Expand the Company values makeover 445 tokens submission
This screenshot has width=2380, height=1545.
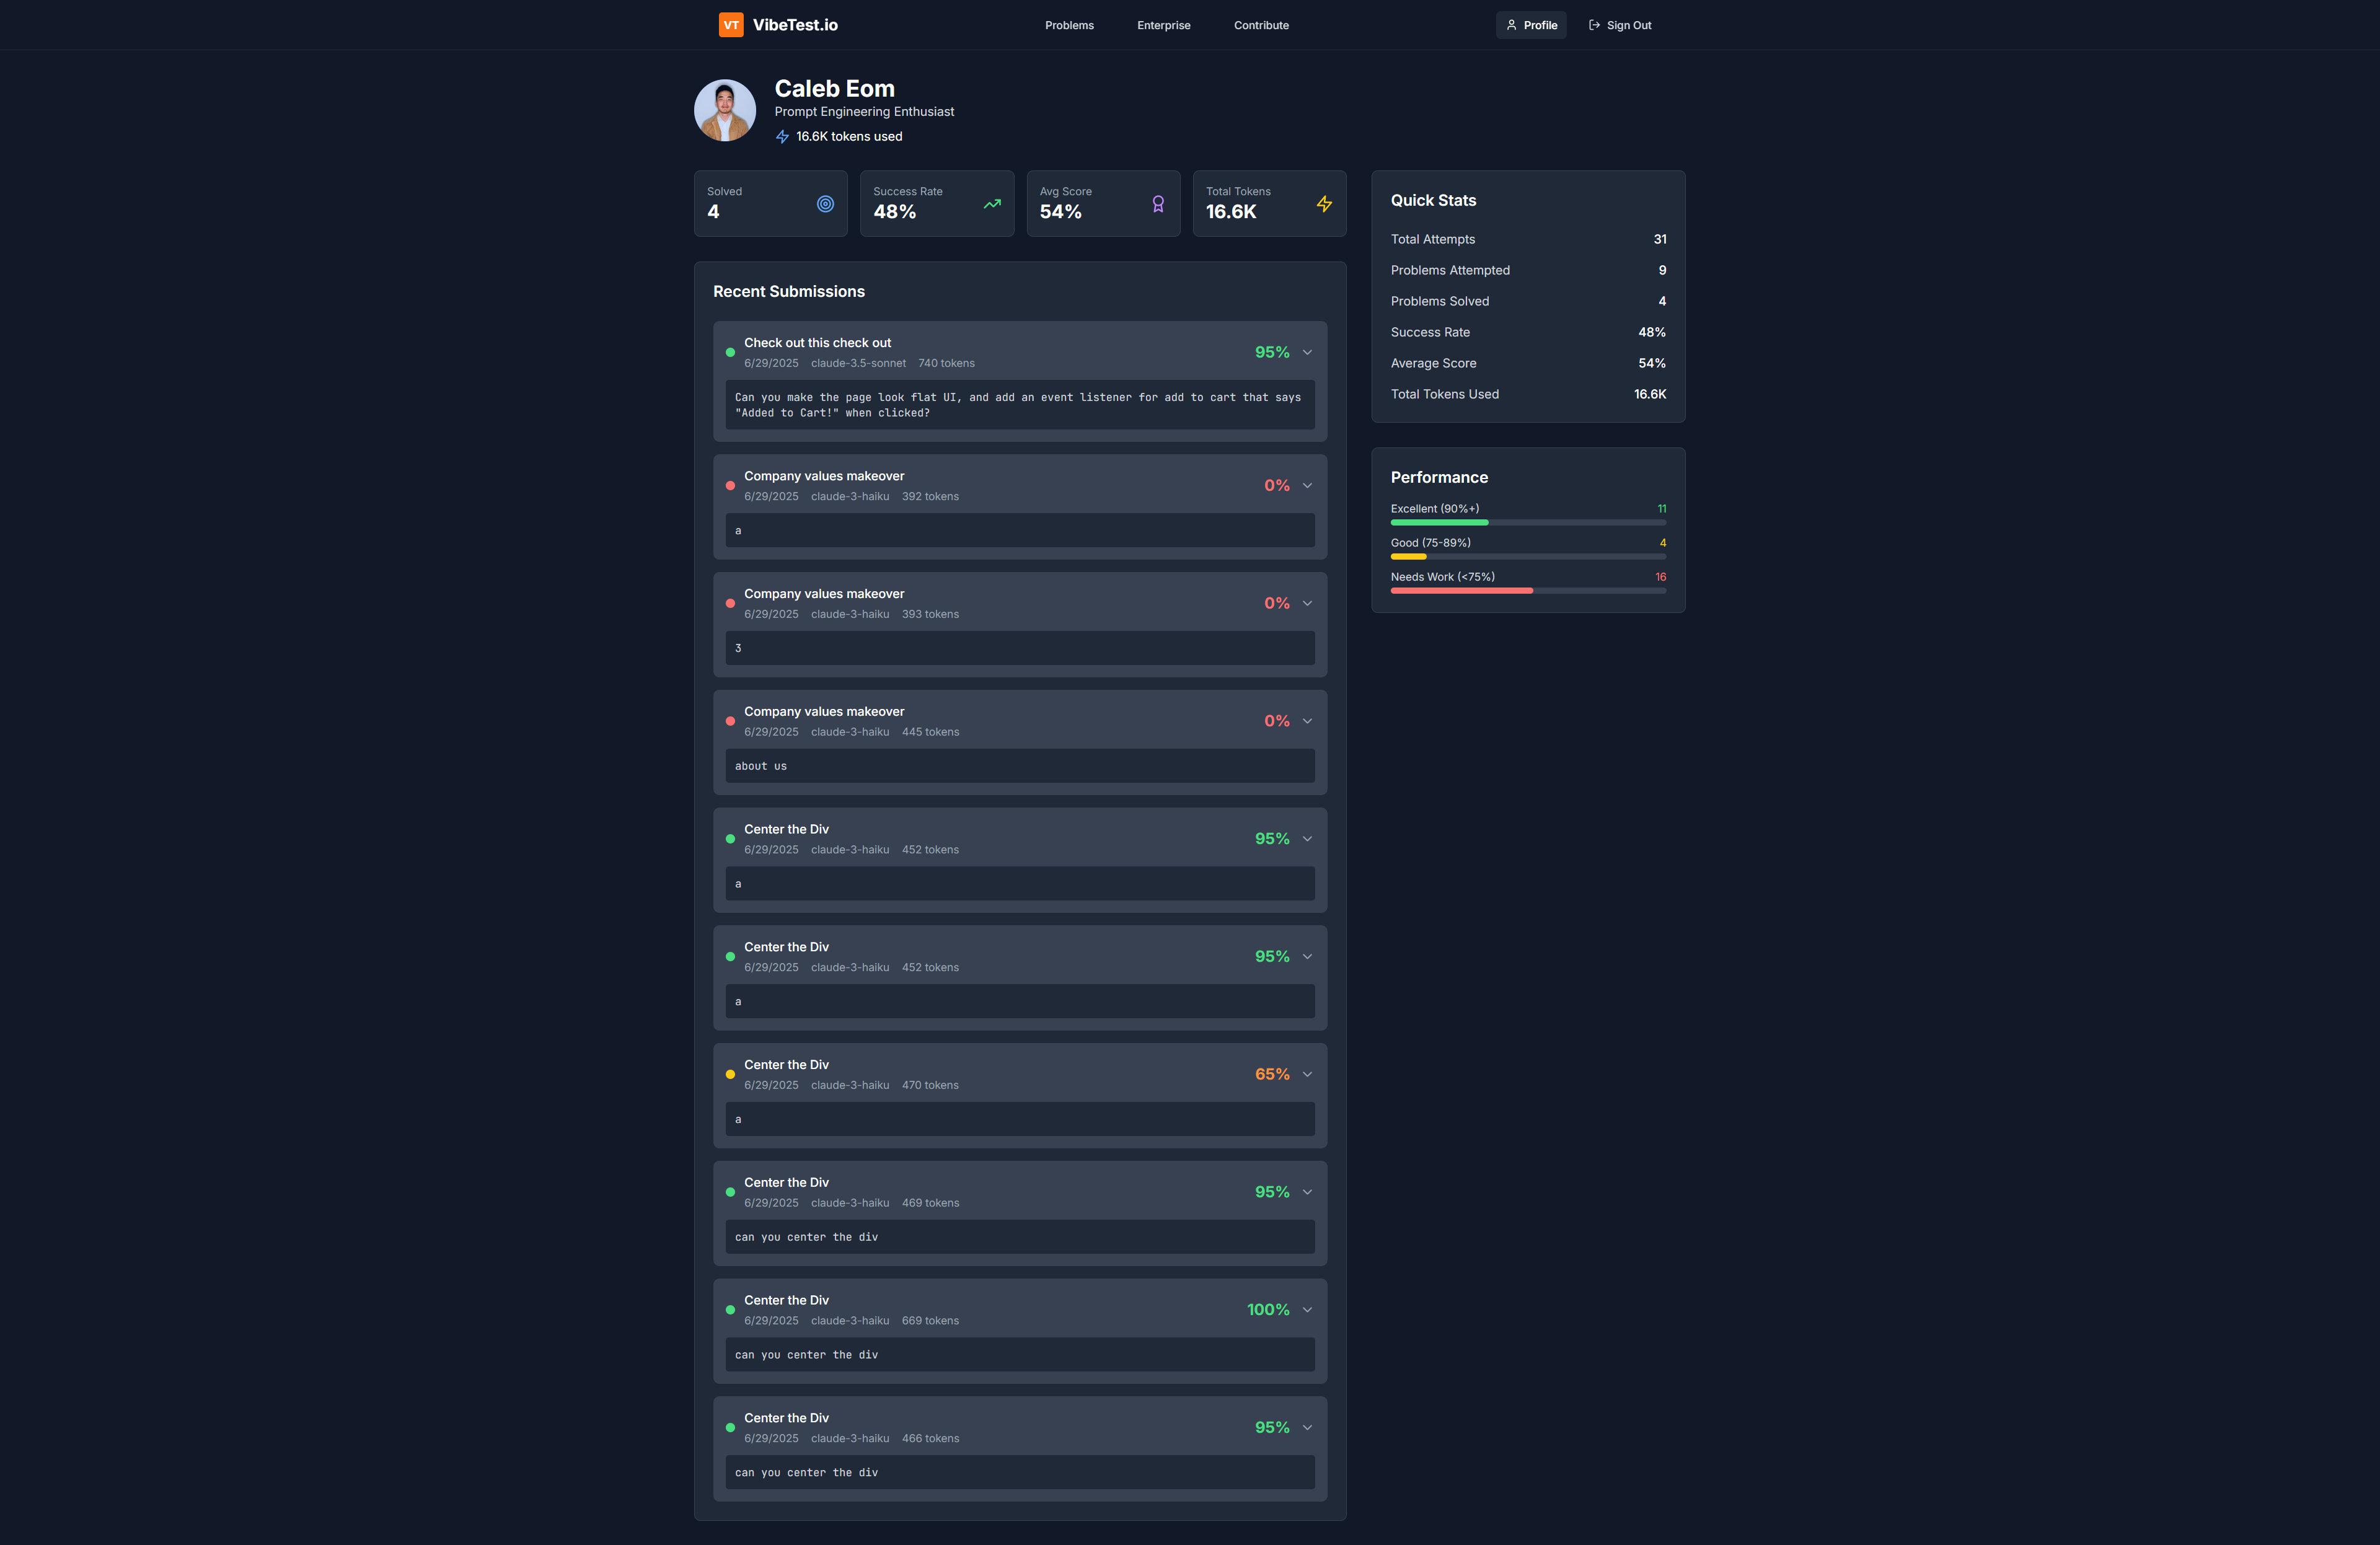click(1307, 721)
